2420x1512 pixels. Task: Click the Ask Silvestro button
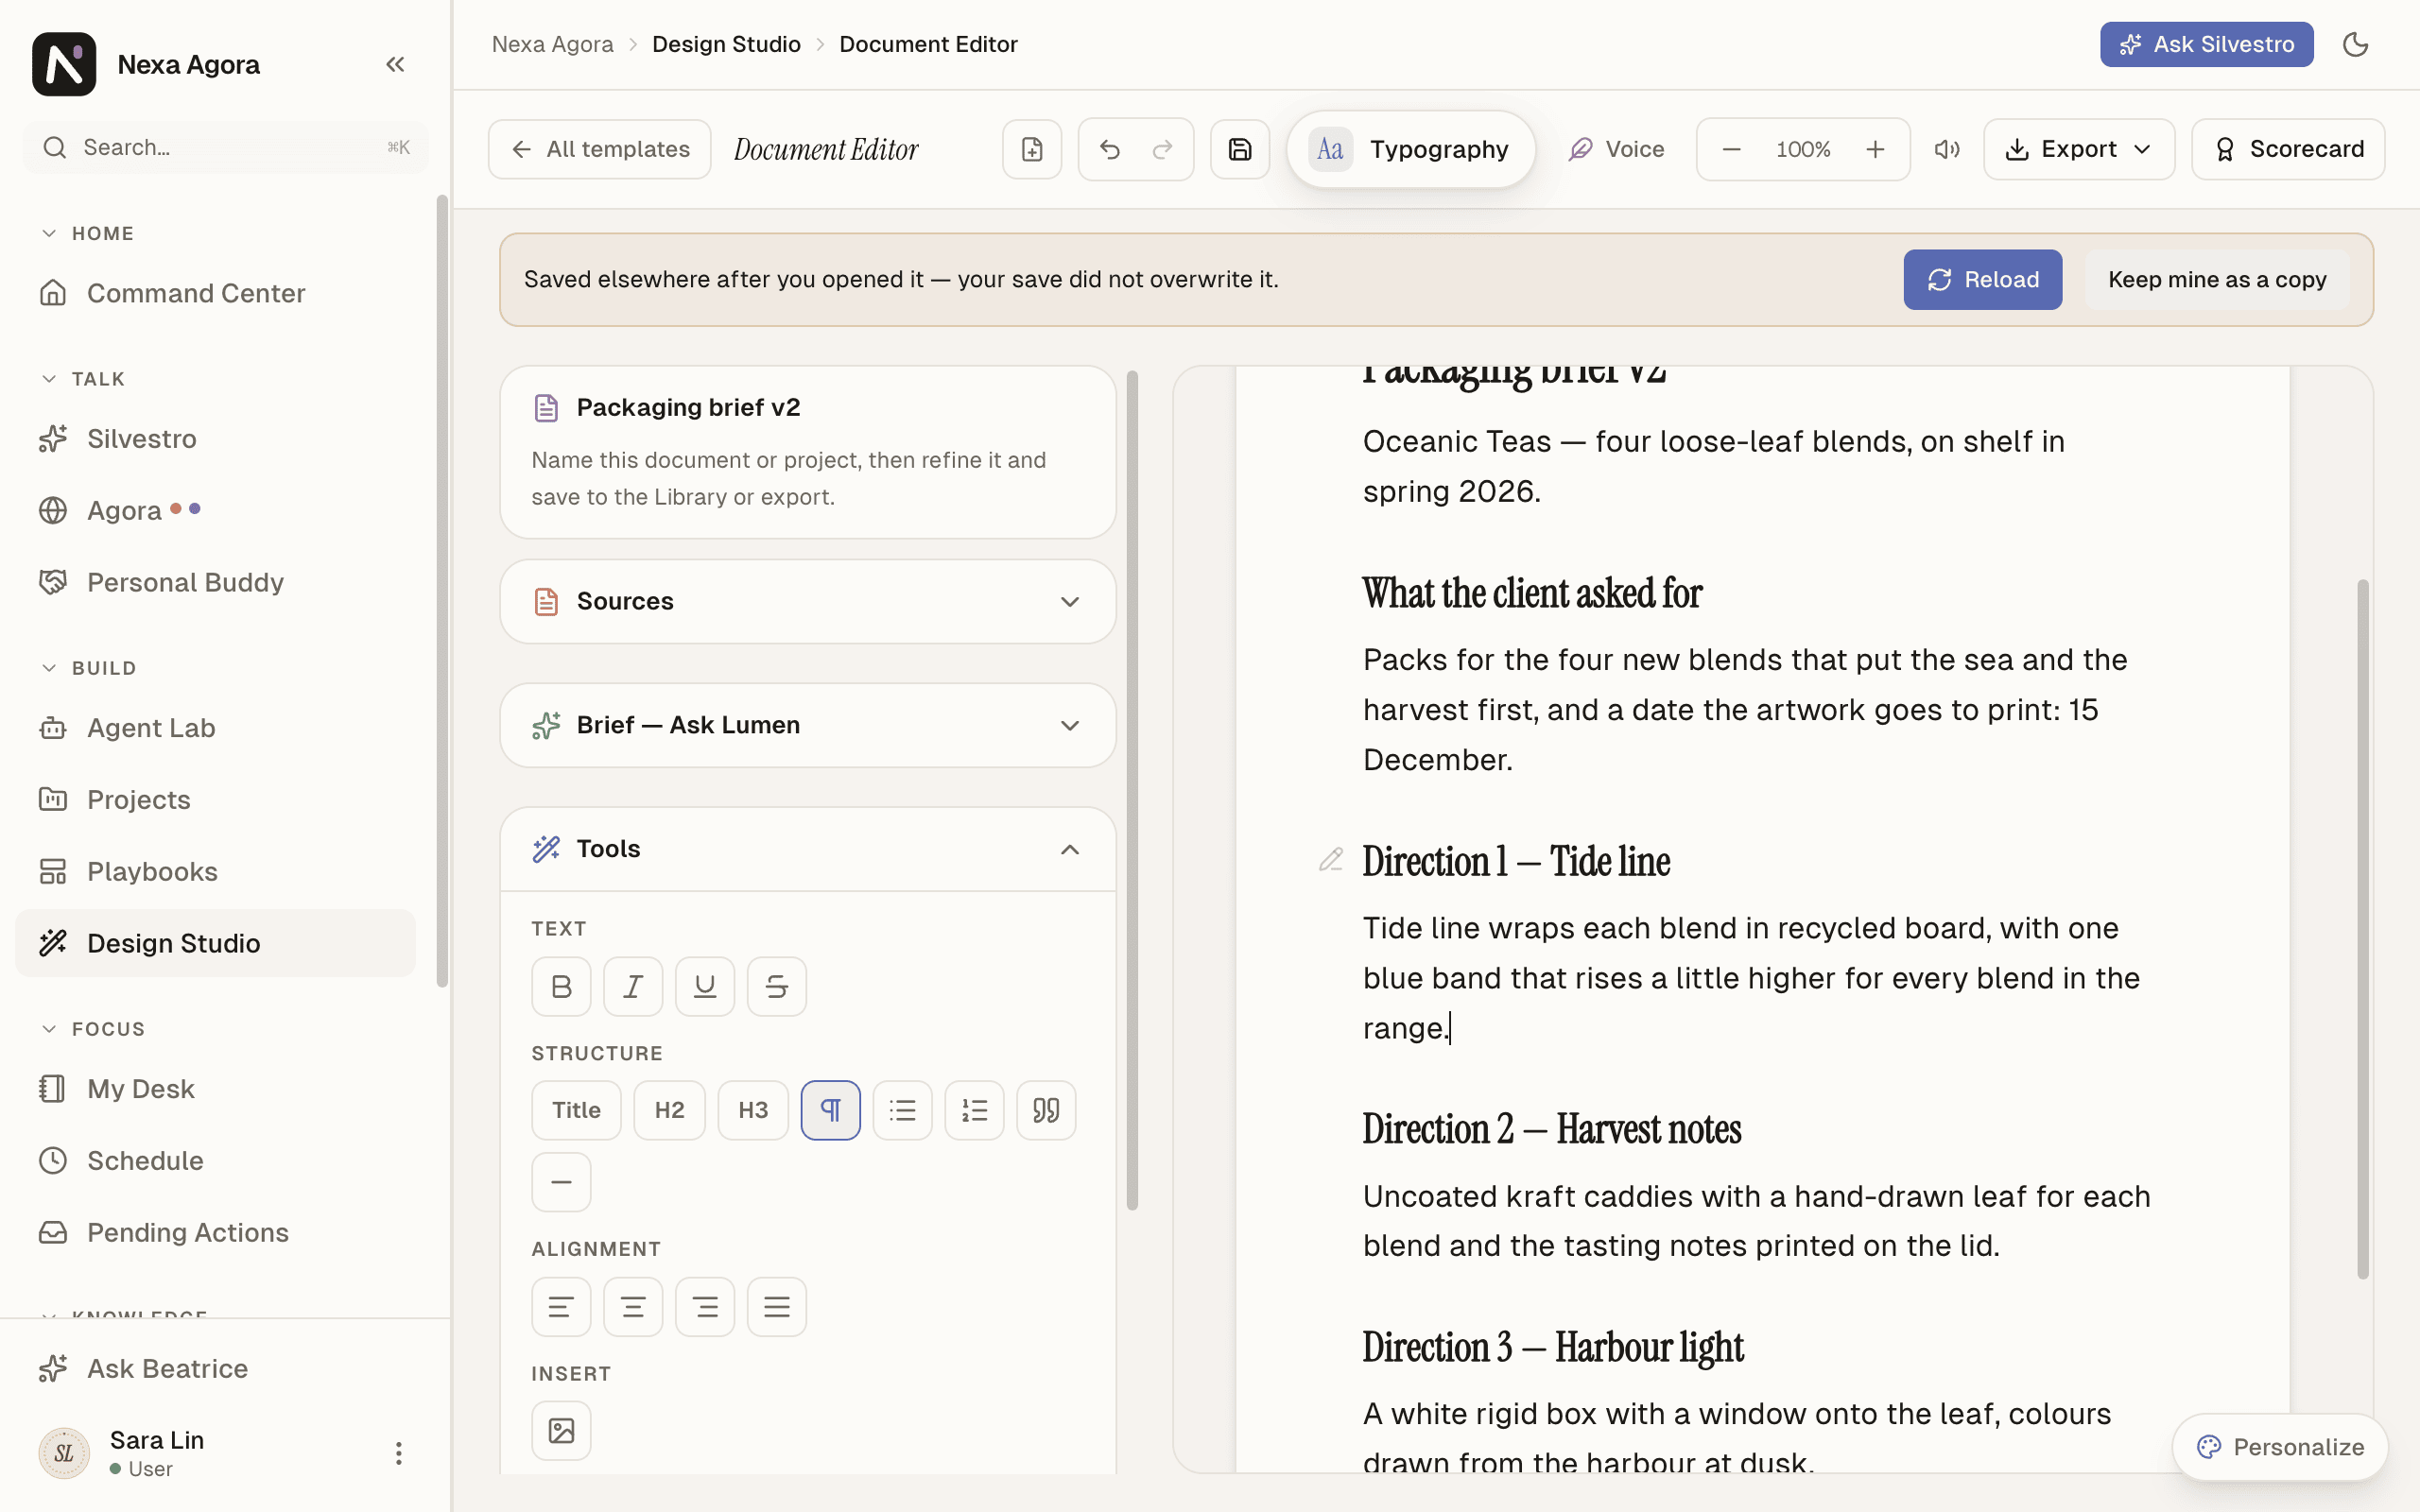[2206, 44]
